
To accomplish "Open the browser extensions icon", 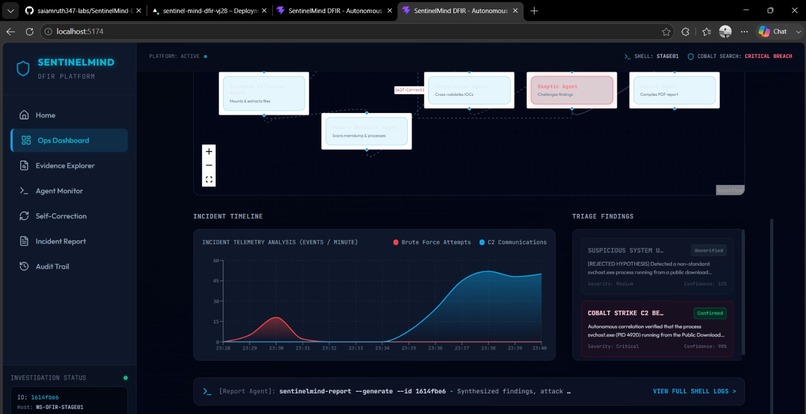I will pyautogui.click(x=685, y=32).
